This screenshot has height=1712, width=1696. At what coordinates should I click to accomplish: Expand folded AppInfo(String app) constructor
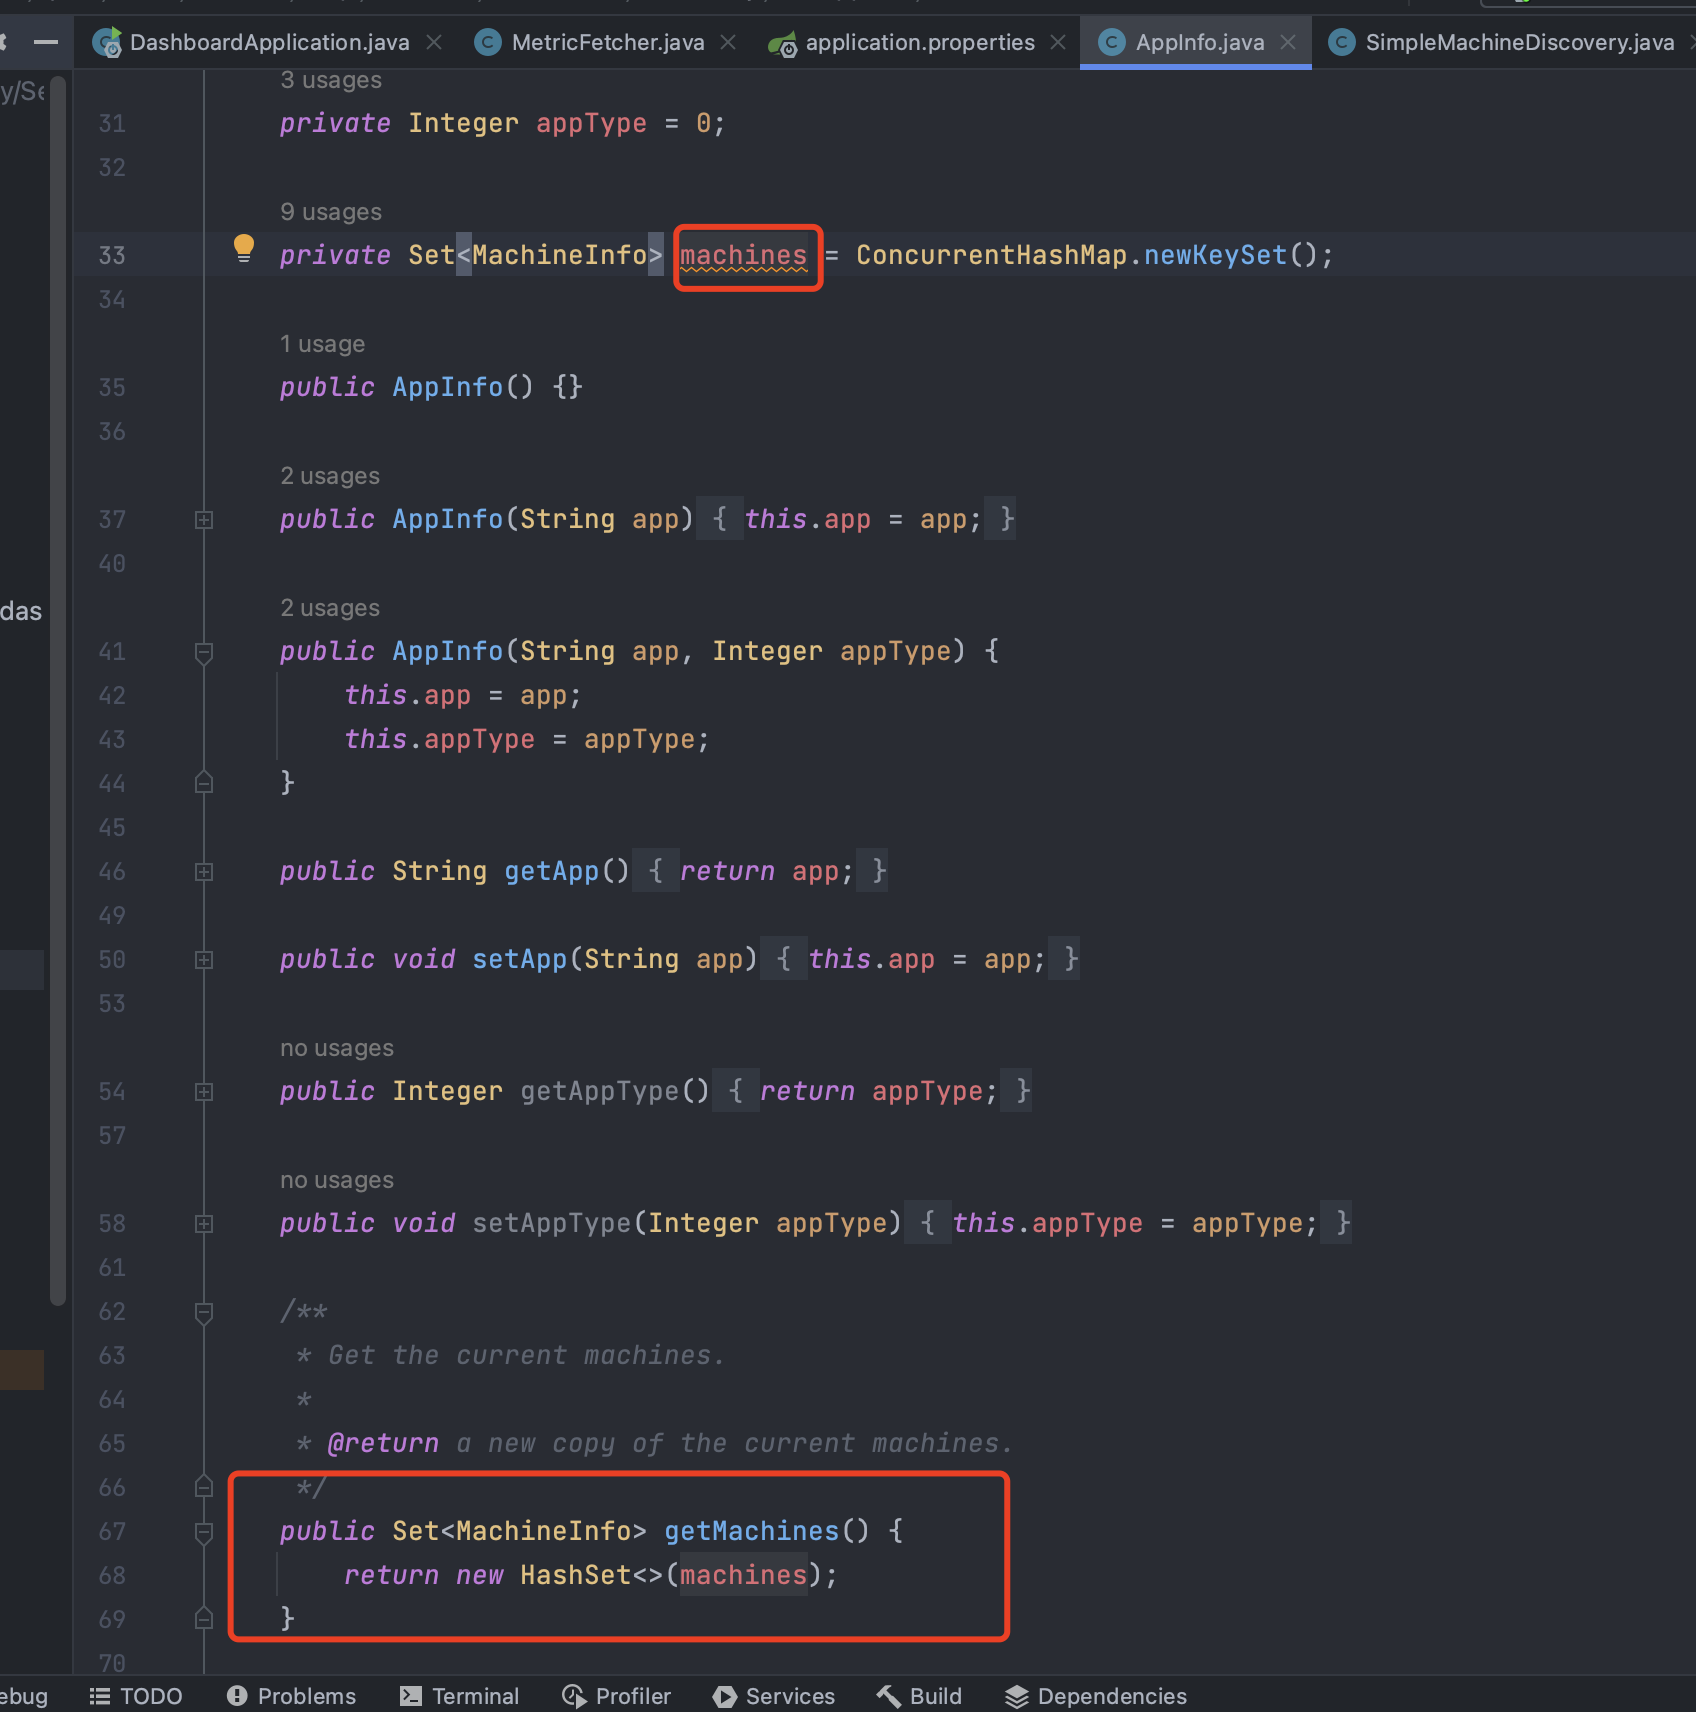204,520
